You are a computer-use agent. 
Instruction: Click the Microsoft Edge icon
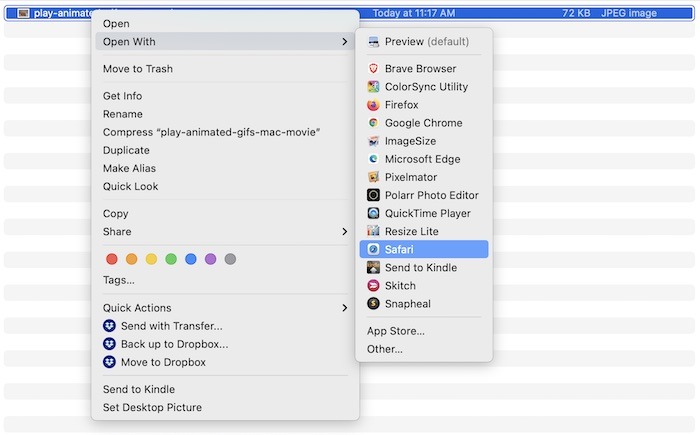[373, 159]
